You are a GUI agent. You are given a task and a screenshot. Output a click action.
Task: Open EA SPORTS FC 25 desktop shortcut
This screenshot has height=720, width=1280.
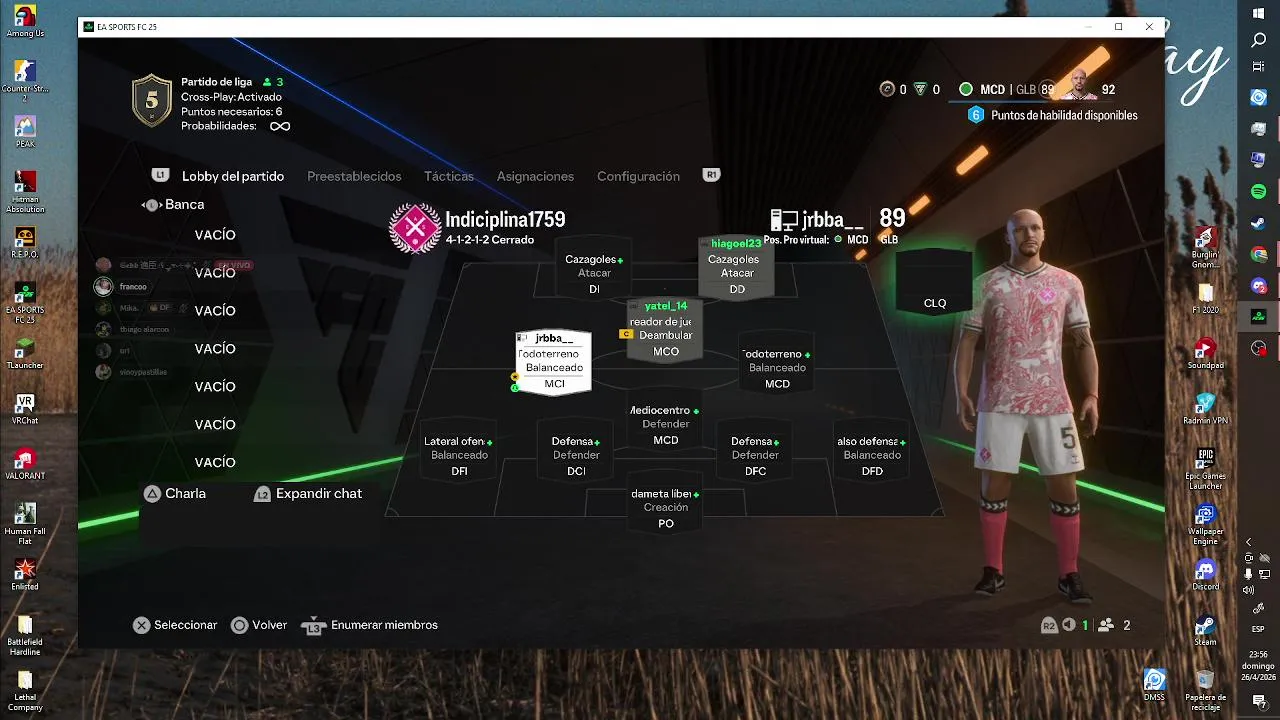tap(25, 302)
